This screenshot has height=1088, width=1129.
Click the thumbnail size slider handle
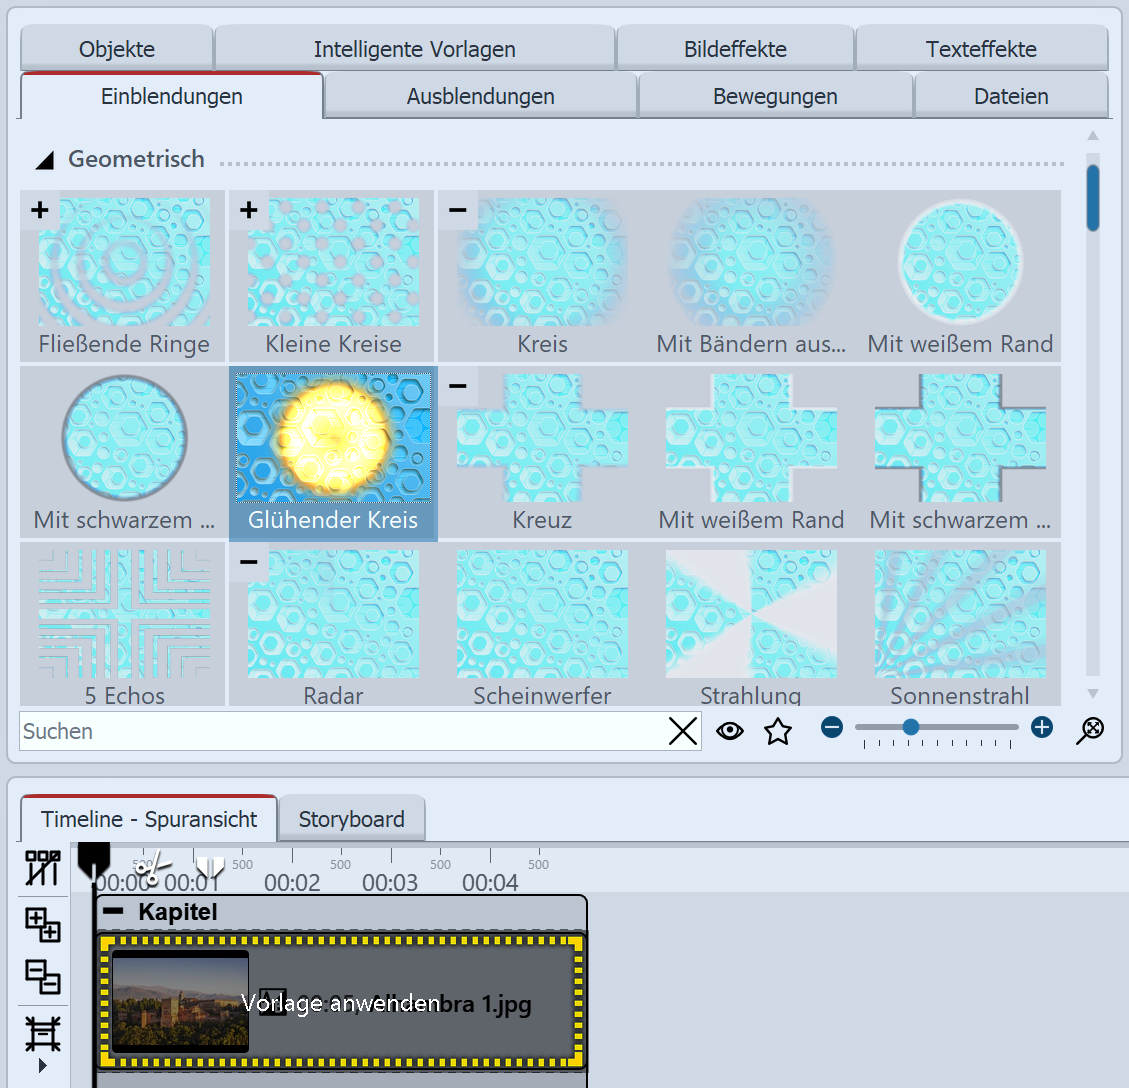910,728
